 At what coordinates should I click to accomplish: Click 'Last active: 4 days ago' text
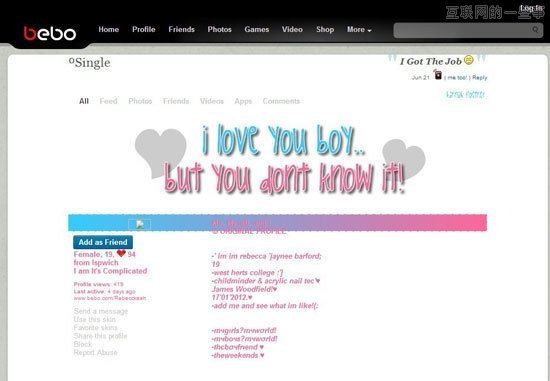pyautogui.click(x=105, y=292)
